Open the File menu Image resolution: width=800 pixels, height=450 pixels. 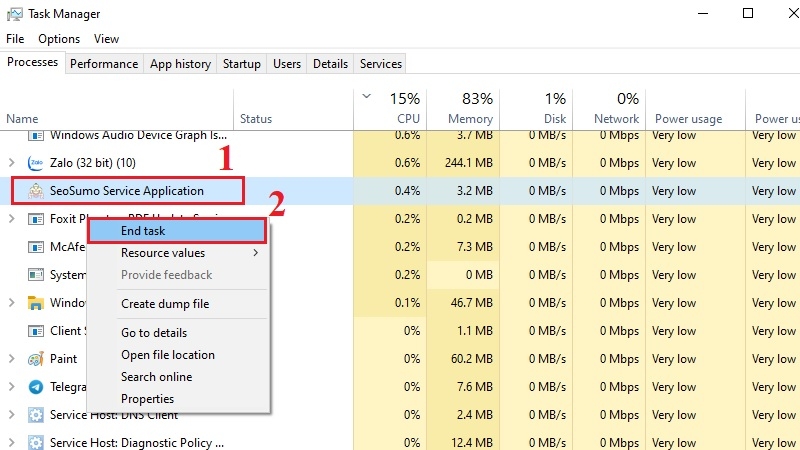pyautogui.click(x=15, y=39)
